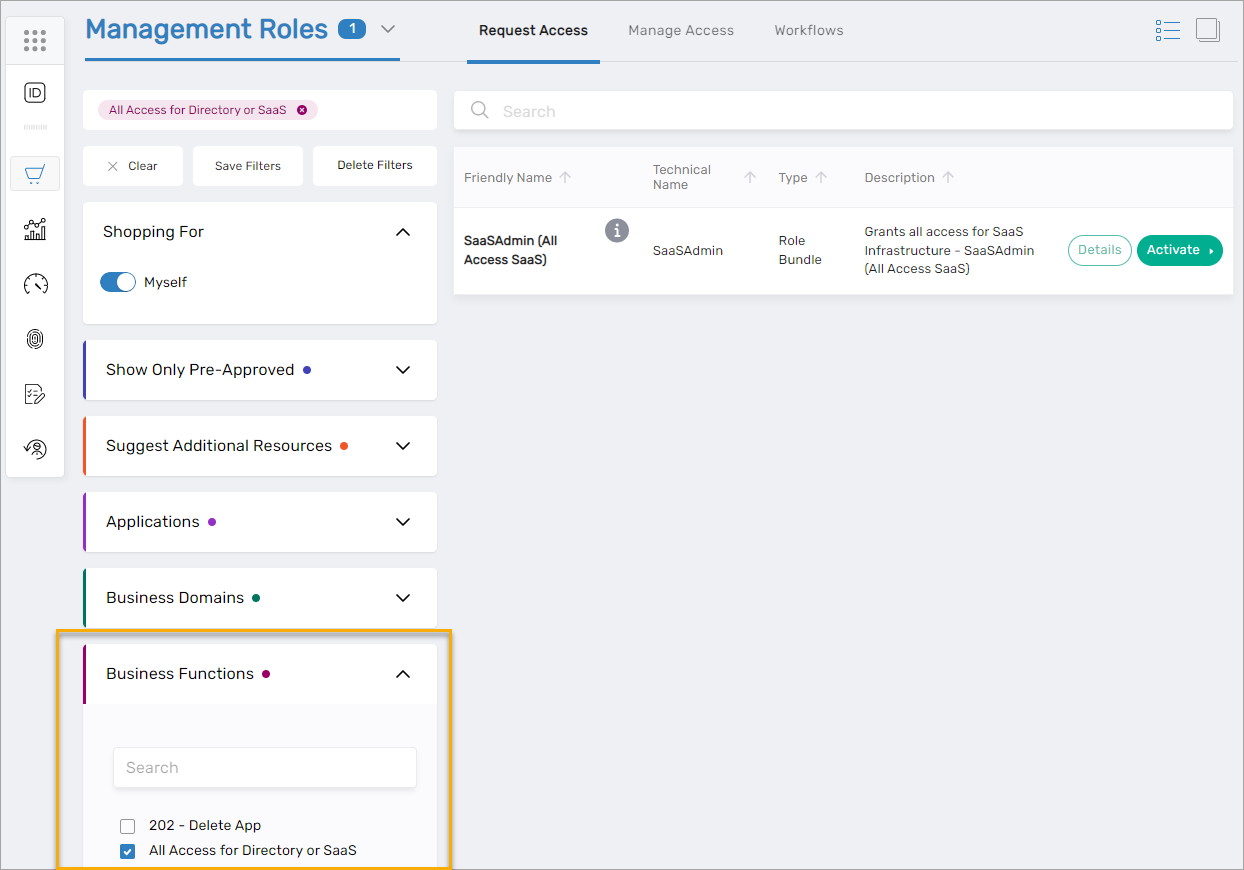Open the checklist edit sidebar icon
The image size is (1244, 870).
click(35, 394)
